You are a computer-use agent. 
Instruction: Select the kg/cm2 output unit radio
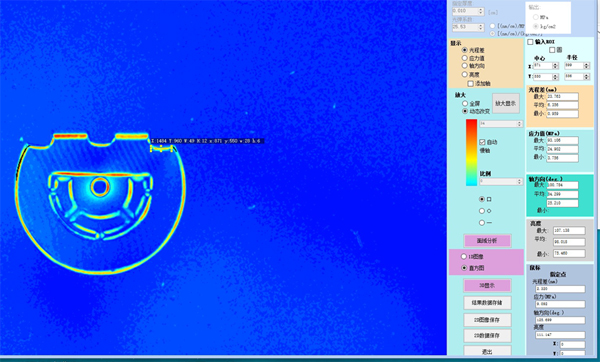click(536, 26)
